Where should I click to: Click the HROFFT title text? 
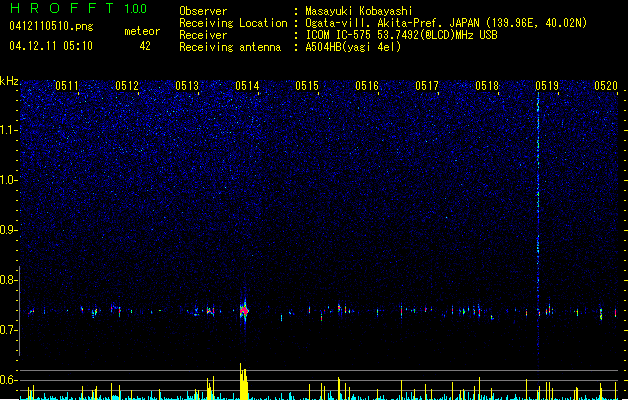tap(61, 8)
